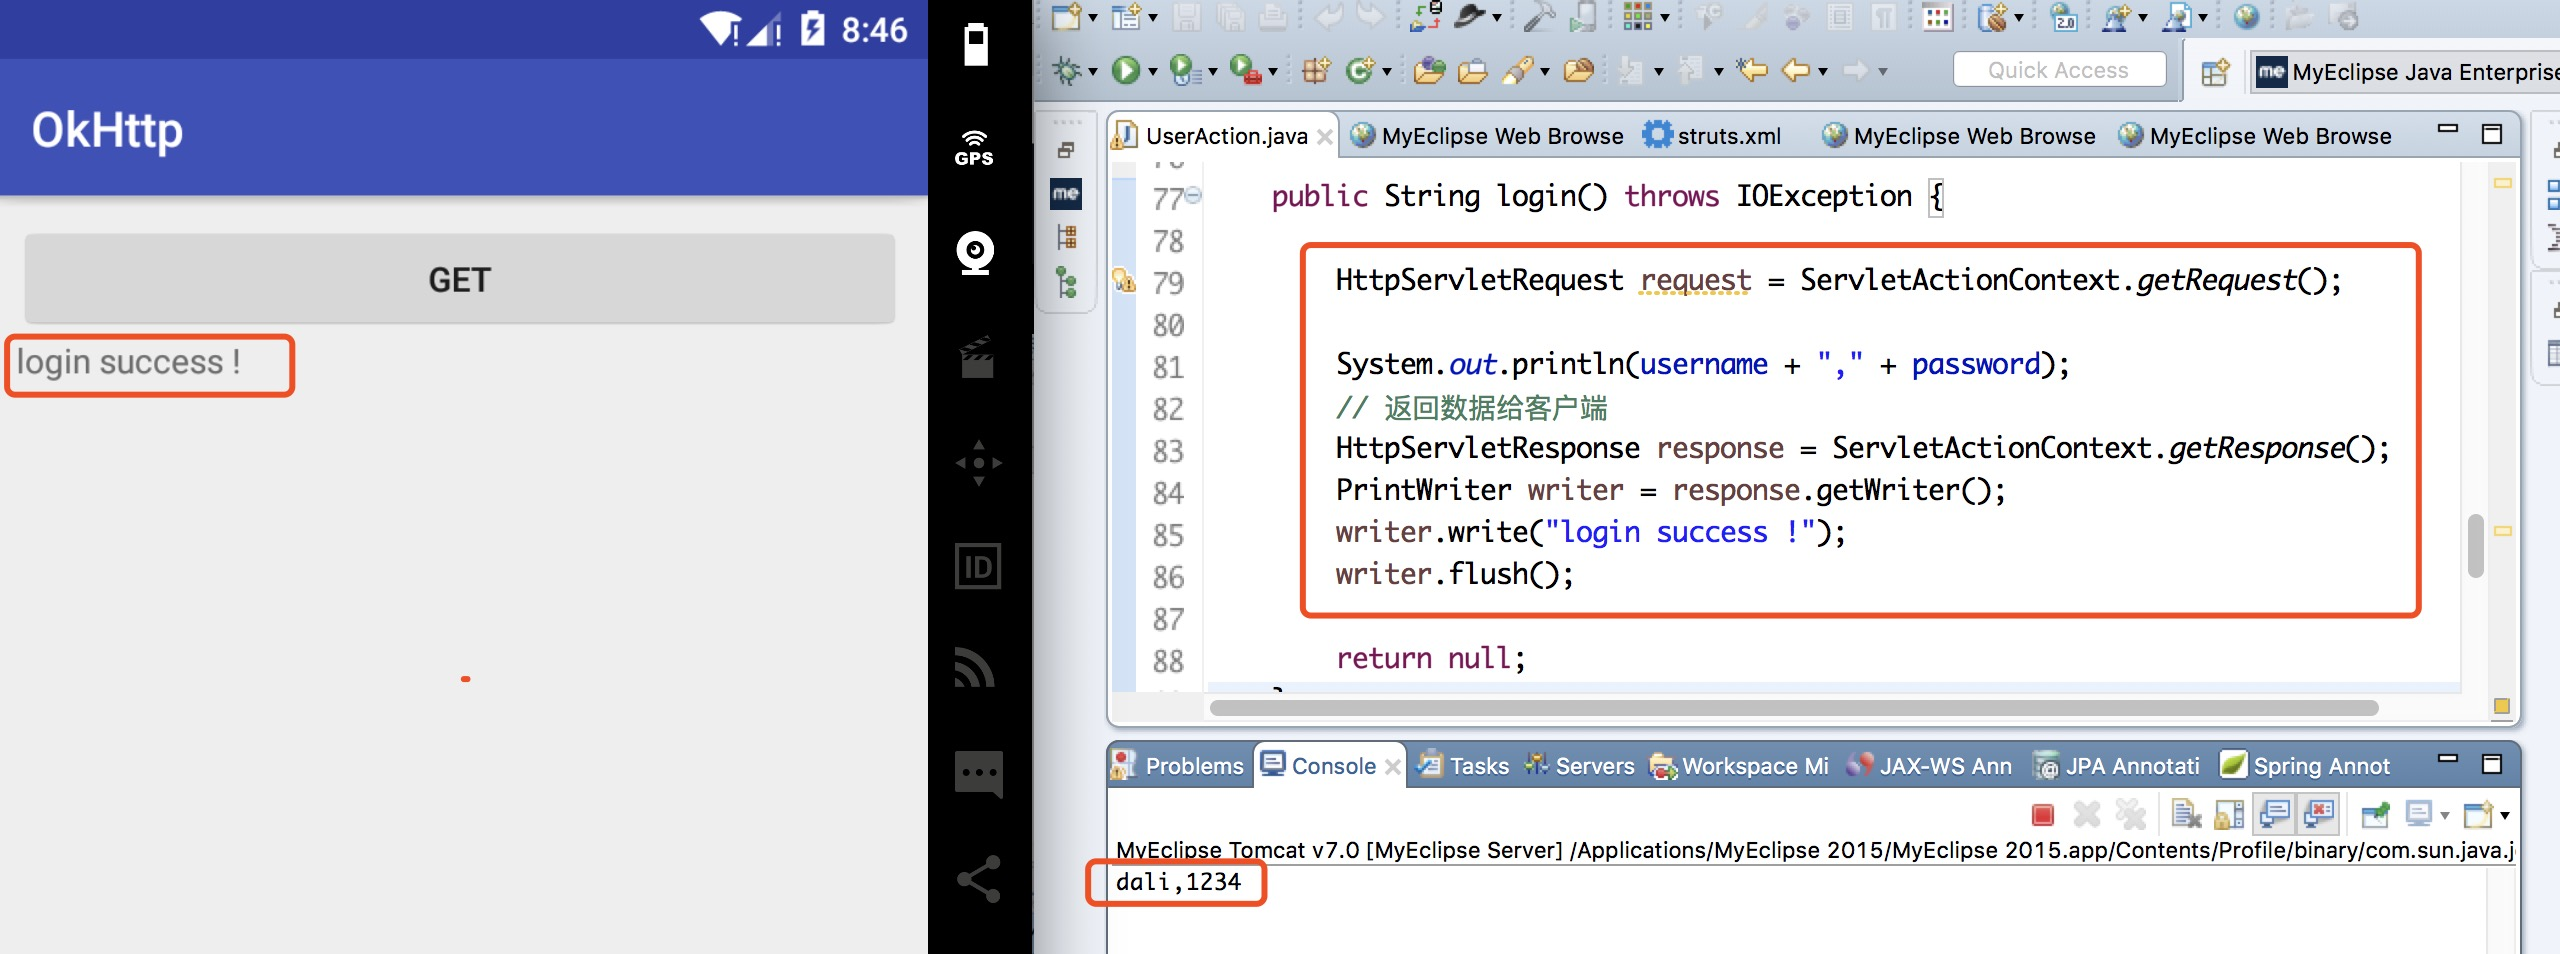Image resolution: width=2560 pixels, height=954 pixels.
Task: Switch to the Spring Annotations tab
Action: click(x=2305, y=766)
